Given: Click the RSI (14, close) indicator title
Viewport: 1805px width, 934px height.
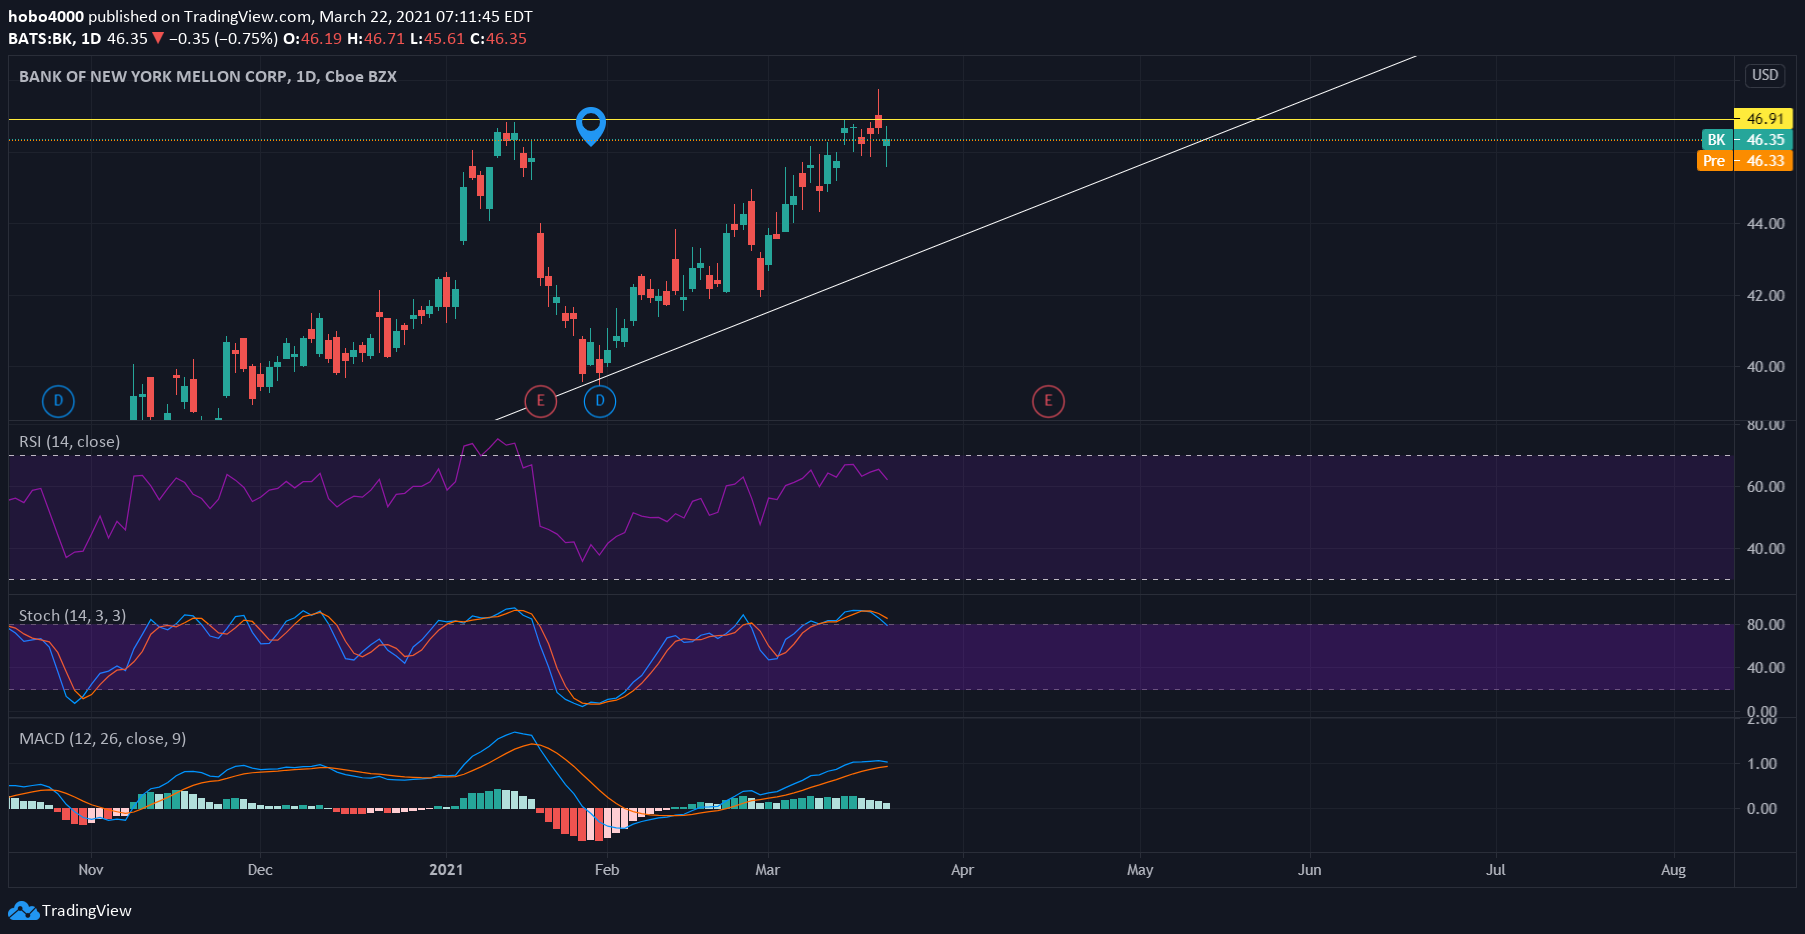Looking at the screenshot, I should pos(70,442).
